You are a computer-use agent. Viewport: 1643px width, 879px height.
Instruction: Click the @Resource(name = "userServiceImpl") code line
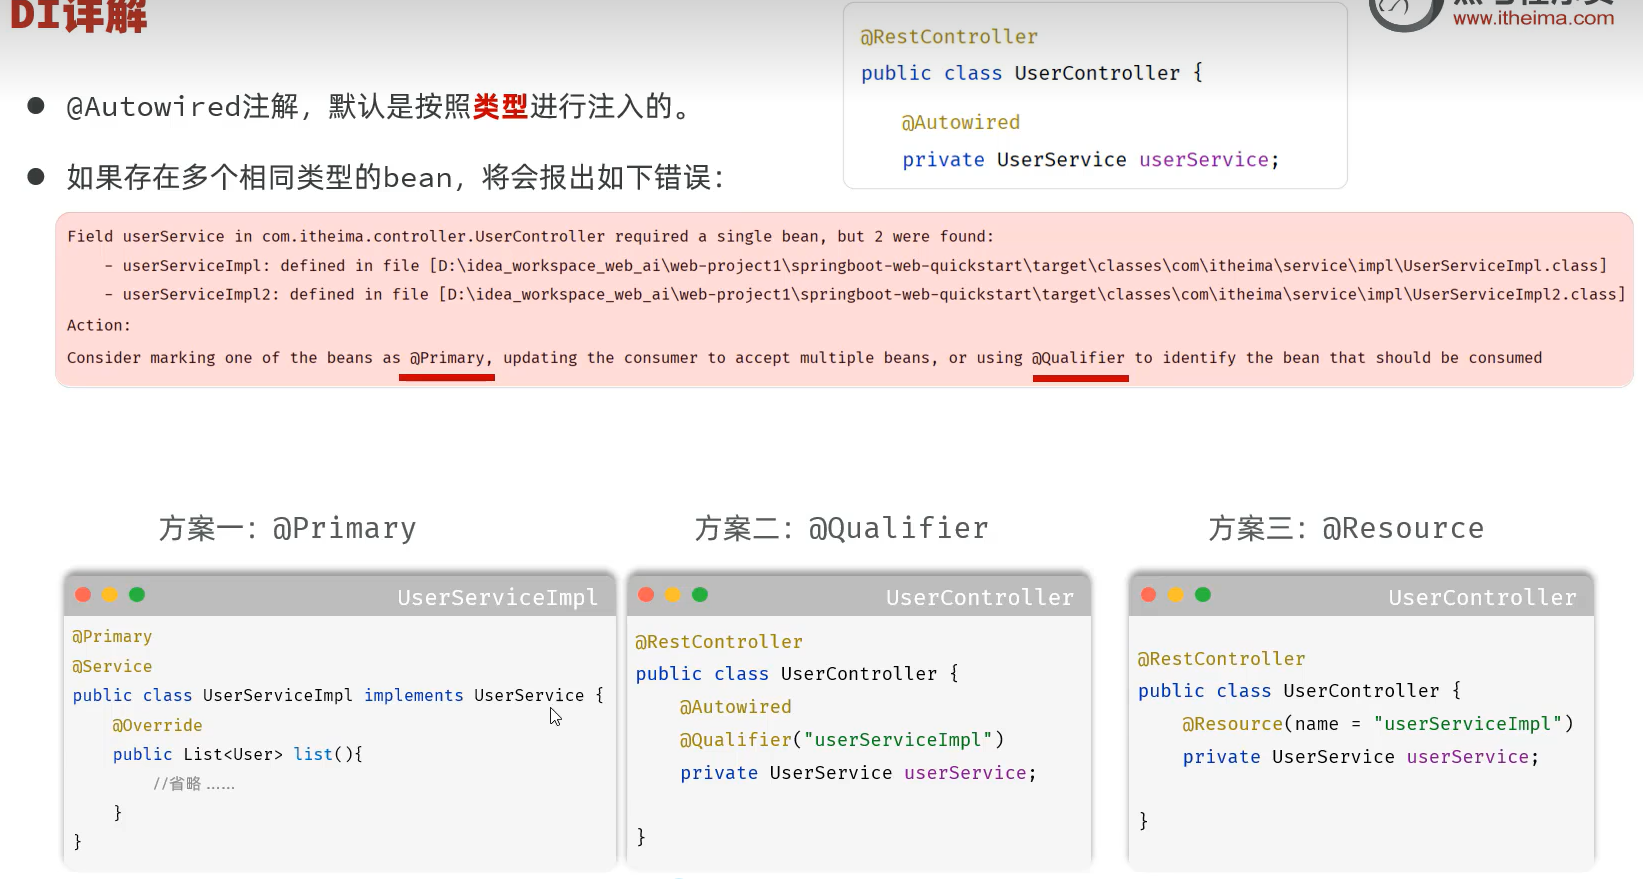pos(1377,724)
